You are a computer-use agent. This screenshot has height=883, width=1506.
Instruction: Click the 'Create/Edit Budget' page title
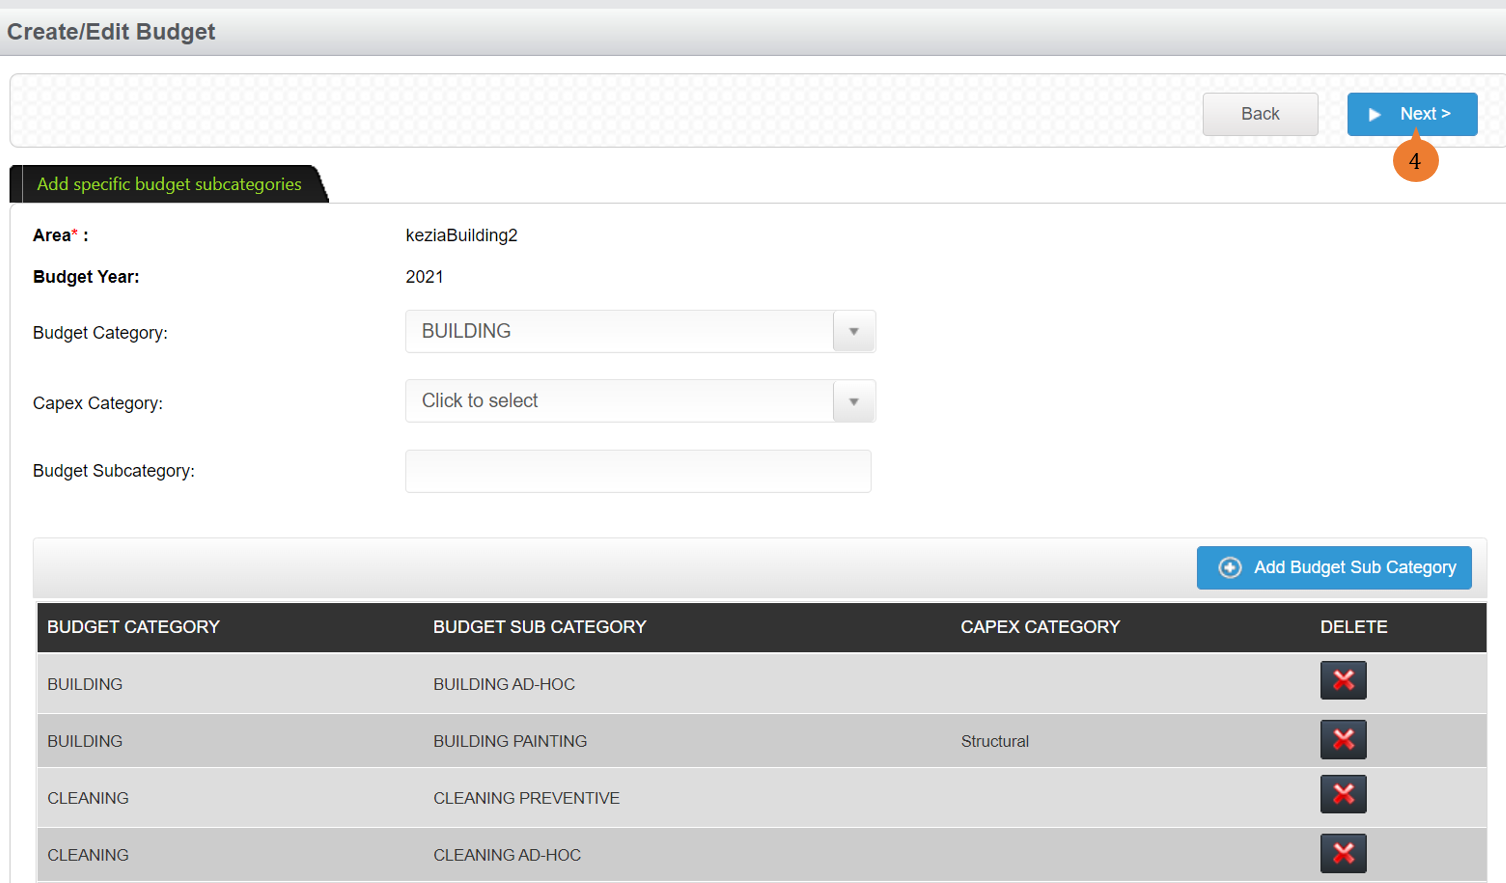pos(111,32)
